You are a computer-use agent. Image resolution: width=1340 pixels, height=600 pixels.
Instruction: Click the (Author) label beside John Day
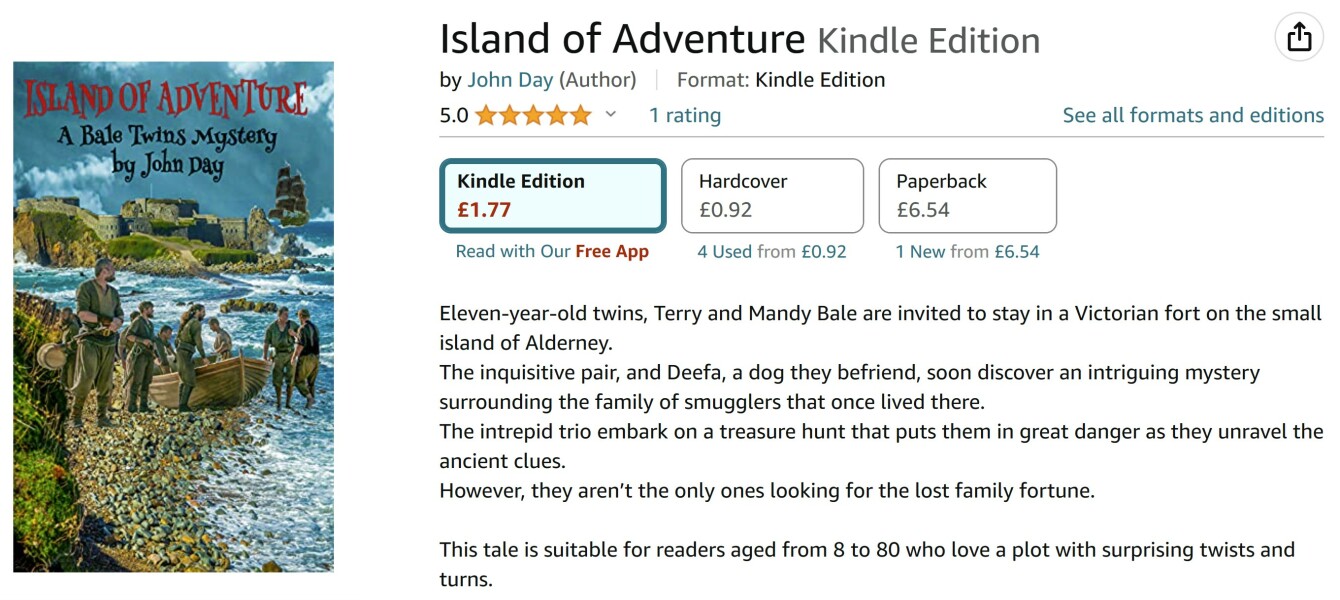pos(597,80)
